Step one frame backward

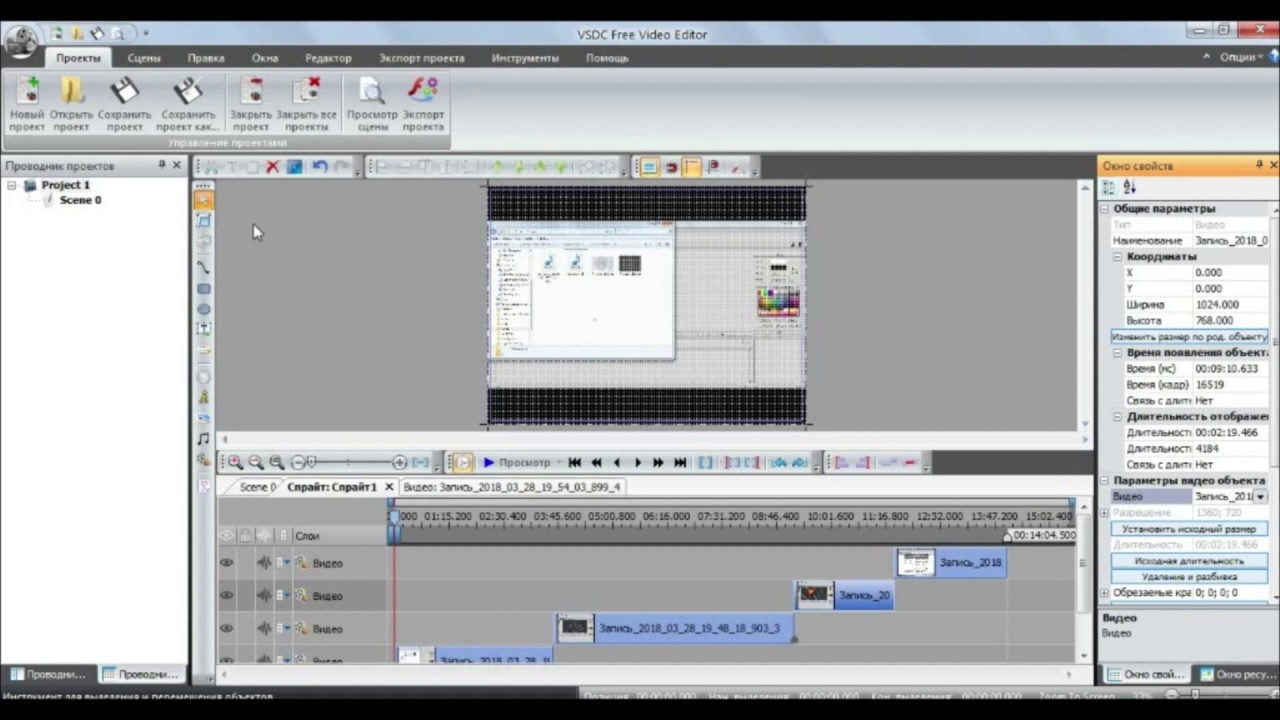(x=617, y=462)
